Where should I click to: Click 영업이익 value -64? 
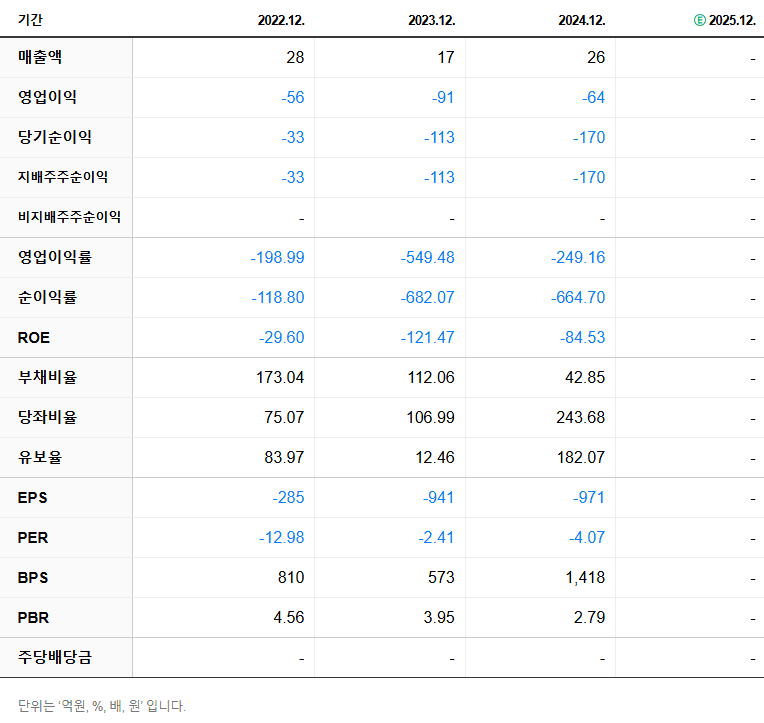pos(593,97)
